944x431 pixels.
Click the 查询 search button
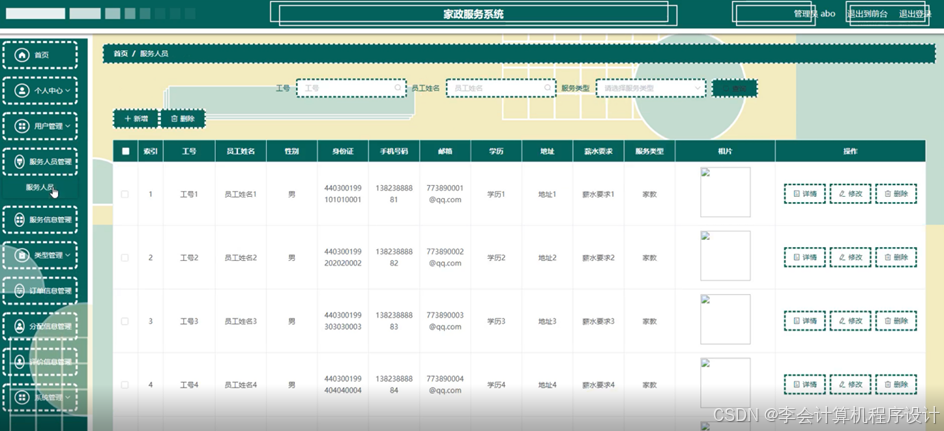click(734, 88)
